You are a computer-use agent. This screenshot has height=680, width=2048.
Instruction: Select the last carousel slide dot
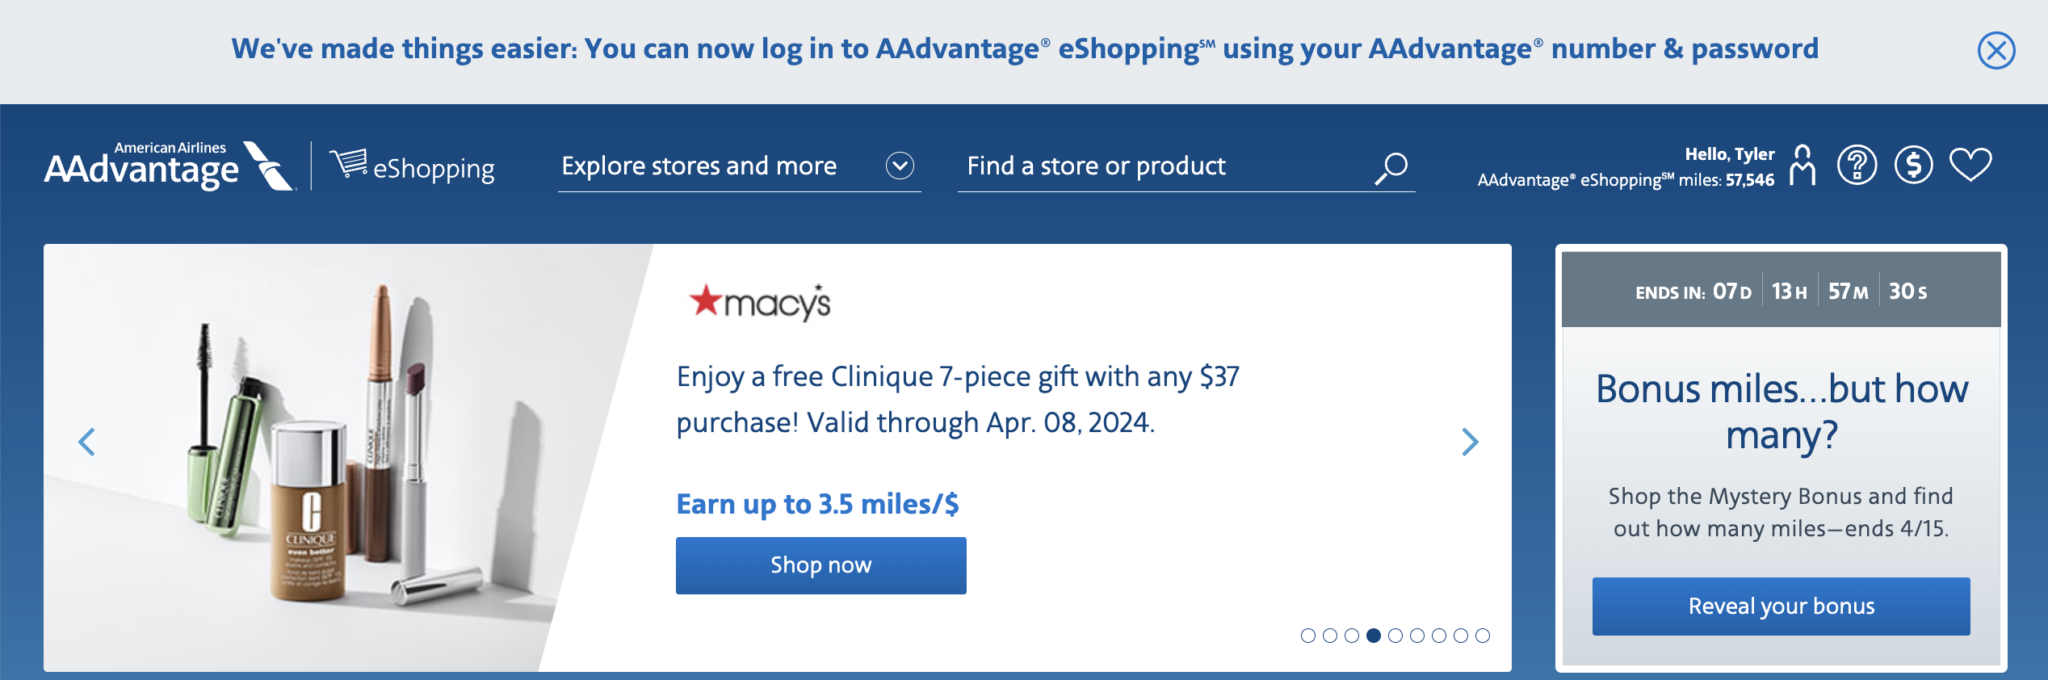point(1482,635)
